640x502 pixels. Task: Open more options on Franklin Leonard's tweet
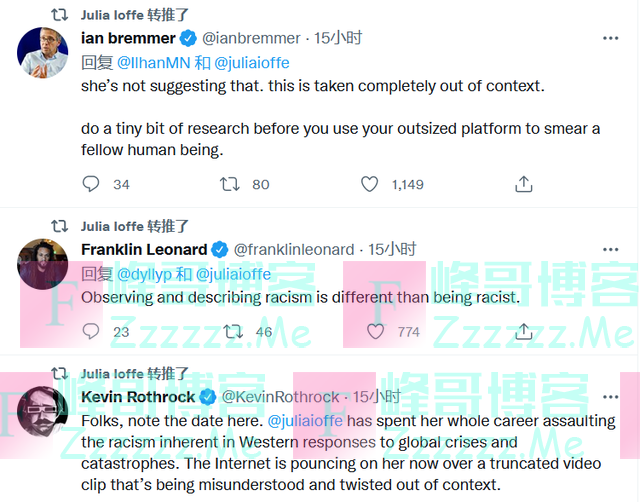coord(610,249)
